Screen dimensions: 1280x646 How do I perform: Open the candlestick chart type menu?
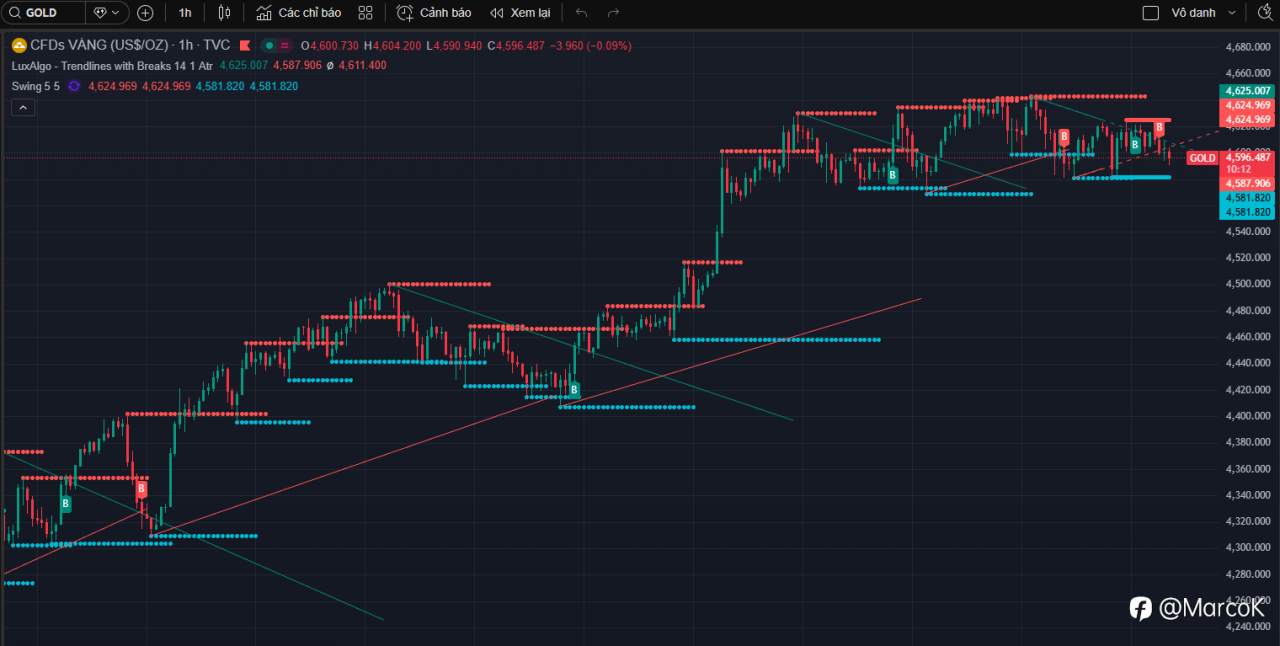pyautogui.click(x=224, y=13)
